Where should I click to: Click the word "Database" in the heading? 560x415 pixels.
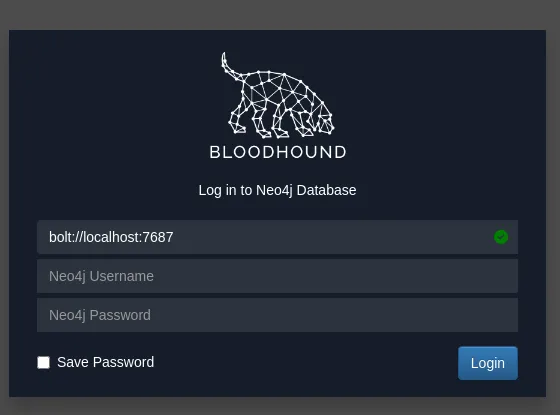coord(326,190)
